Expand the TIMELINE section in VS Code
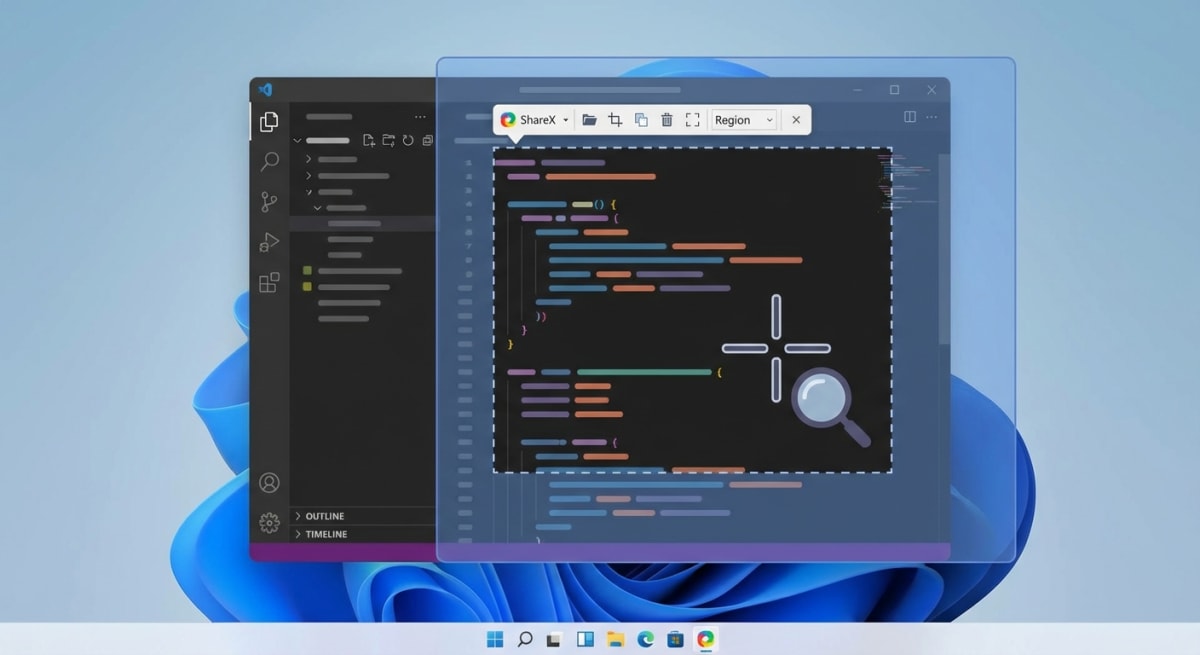This screenshot has height=655, width=1200. pos(325,533)
